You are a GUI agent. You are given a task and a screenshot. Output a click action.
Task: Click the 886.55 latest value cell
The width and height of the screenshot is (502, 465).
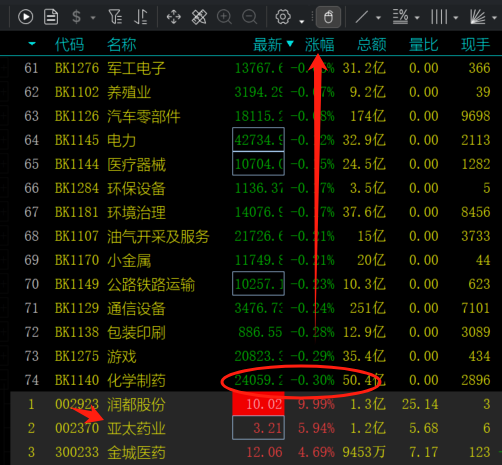tap(260, 332)
